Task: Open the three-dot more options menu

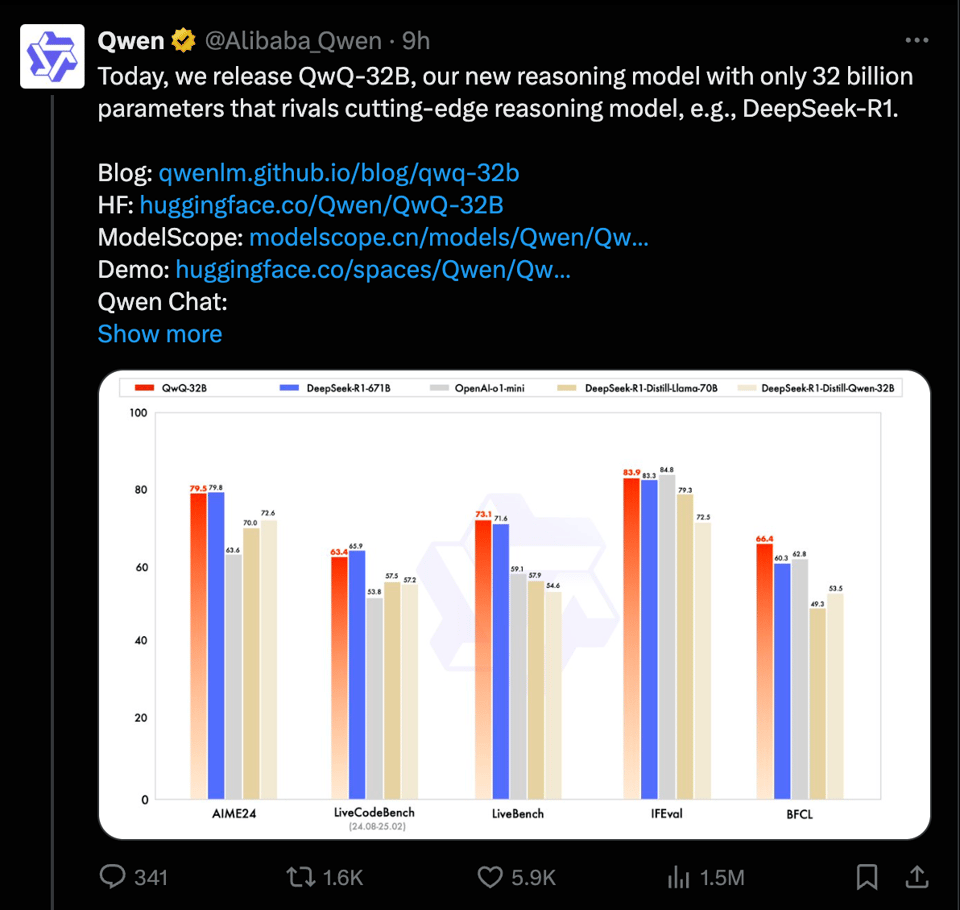Action: coord(916,41)
